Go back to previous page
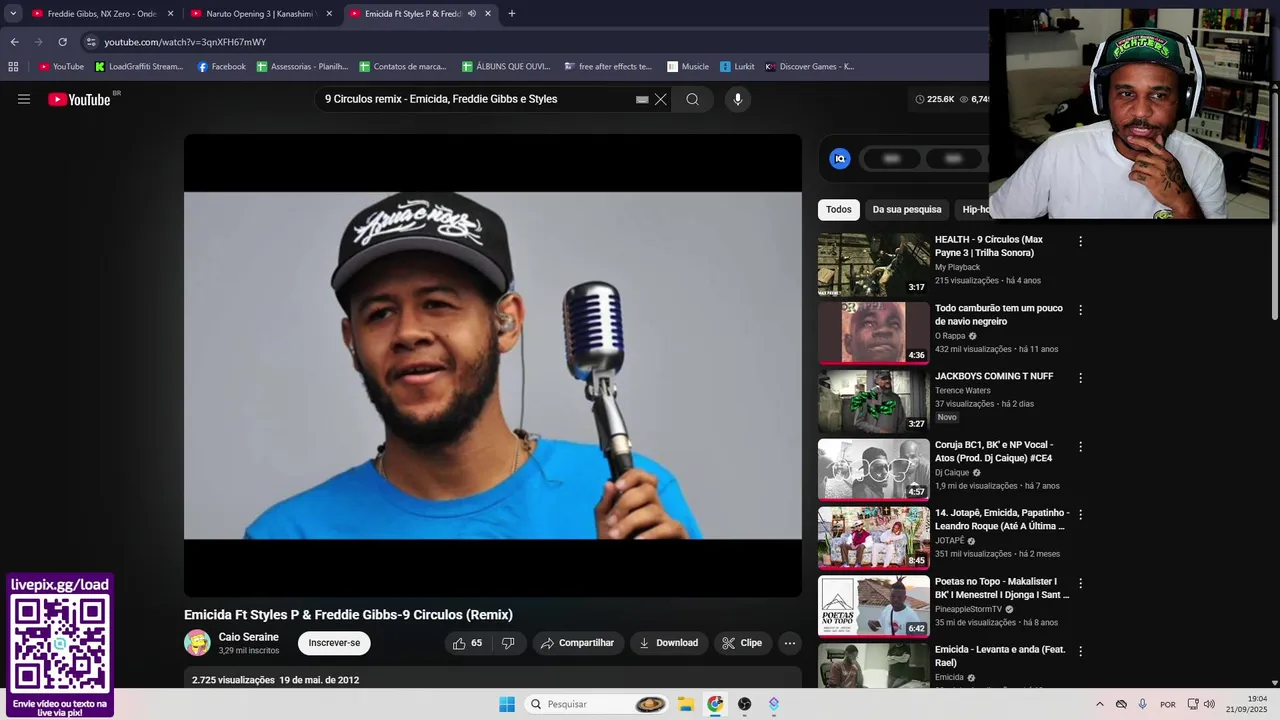The width and height of the screenshot is (1280, 720). [14, 42]
